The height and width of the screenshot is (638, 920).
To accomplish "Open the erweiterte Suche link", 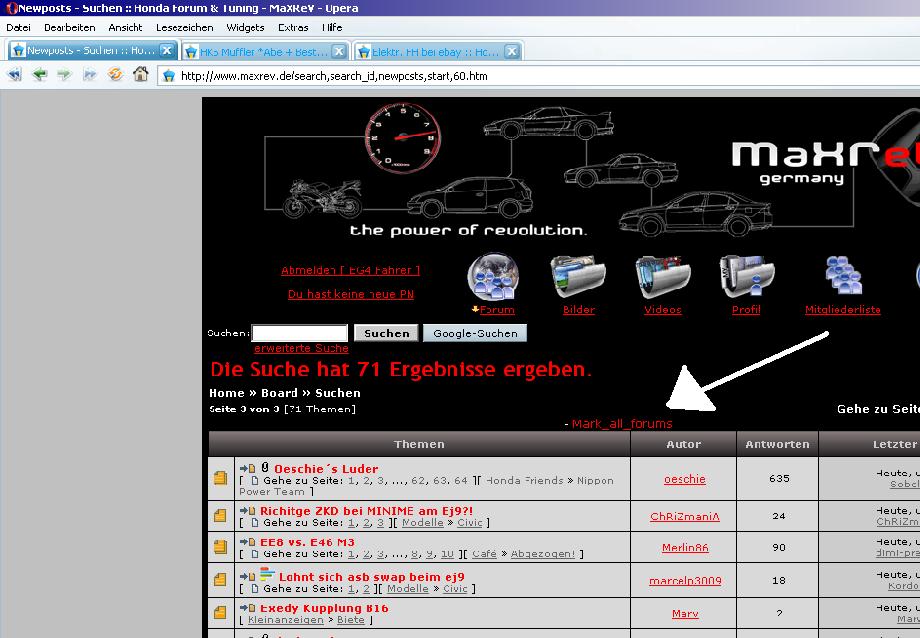I will click(301, 348).
